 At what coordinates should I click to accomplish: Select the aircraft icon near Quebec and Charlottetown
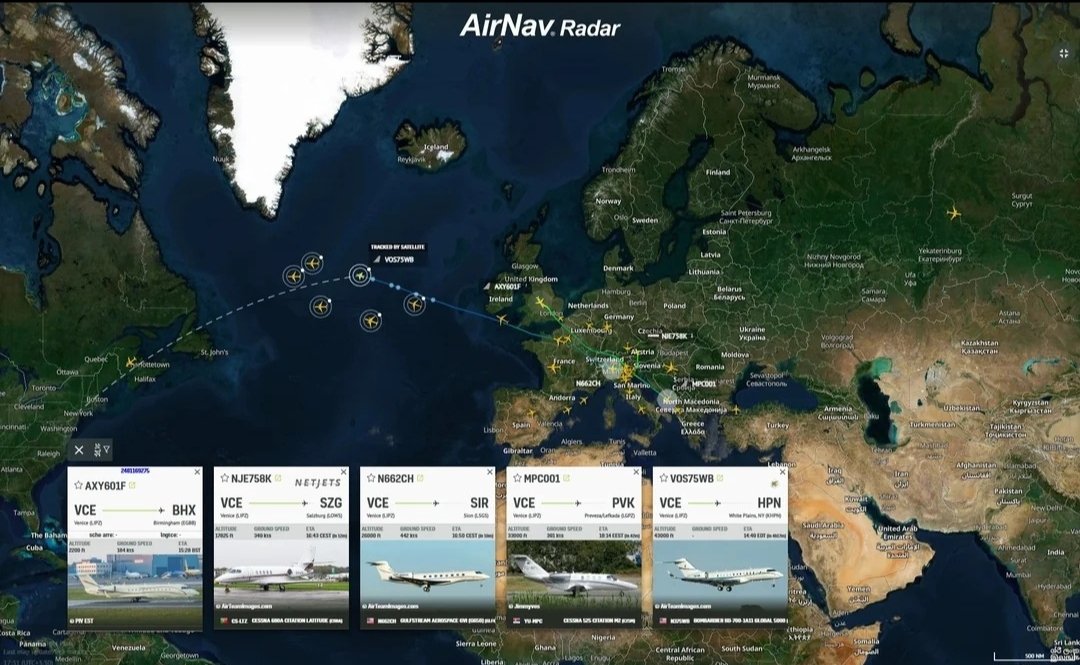tap(131, 362)
